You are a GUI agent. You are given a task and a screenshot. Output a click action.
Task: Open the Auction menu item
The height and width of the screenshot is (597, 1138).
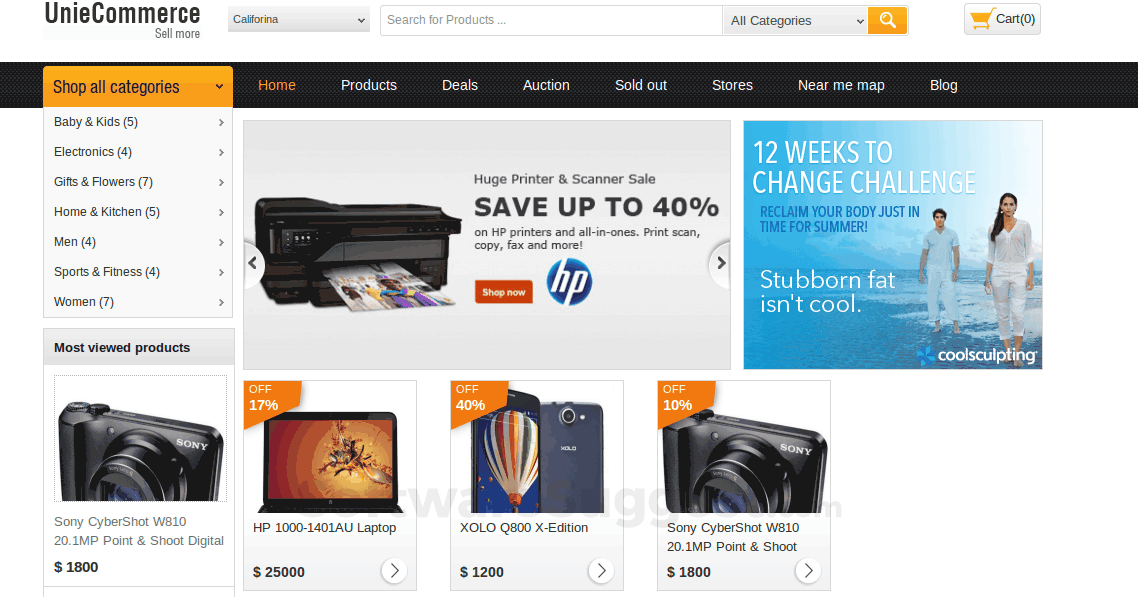coord(547,85)
